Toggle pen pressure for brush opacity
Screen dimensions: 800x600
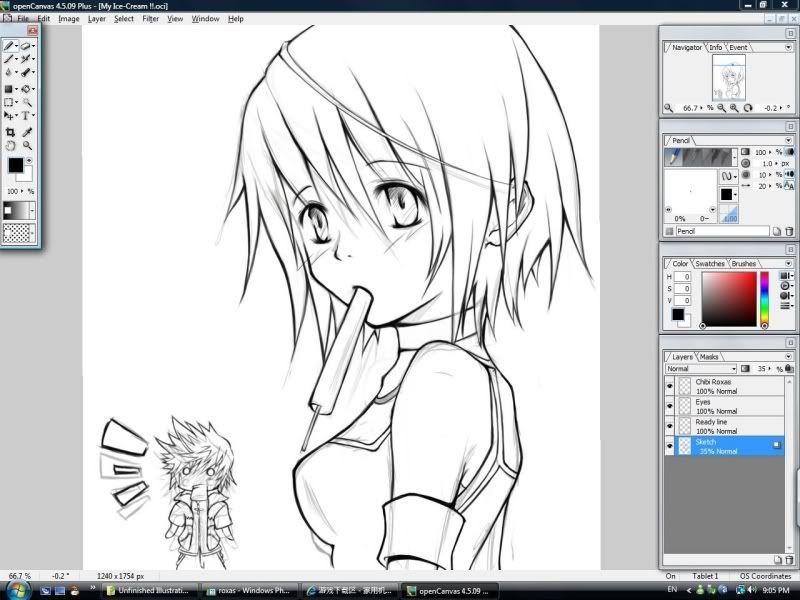click(789, 152)
